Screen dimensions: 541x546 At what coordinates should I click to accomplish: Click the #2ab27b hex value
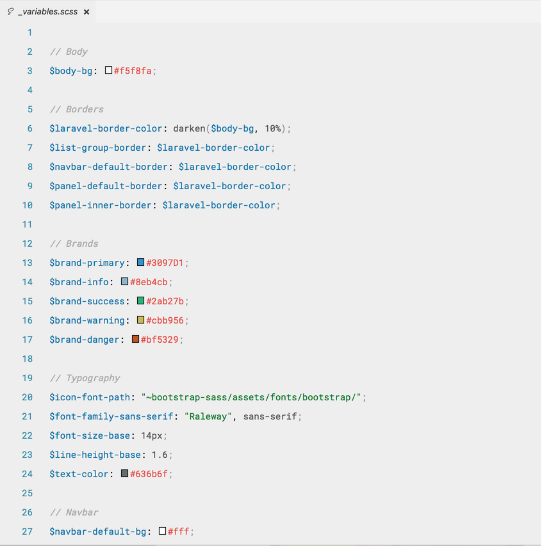pyautogui.click(x=165, y=301)
